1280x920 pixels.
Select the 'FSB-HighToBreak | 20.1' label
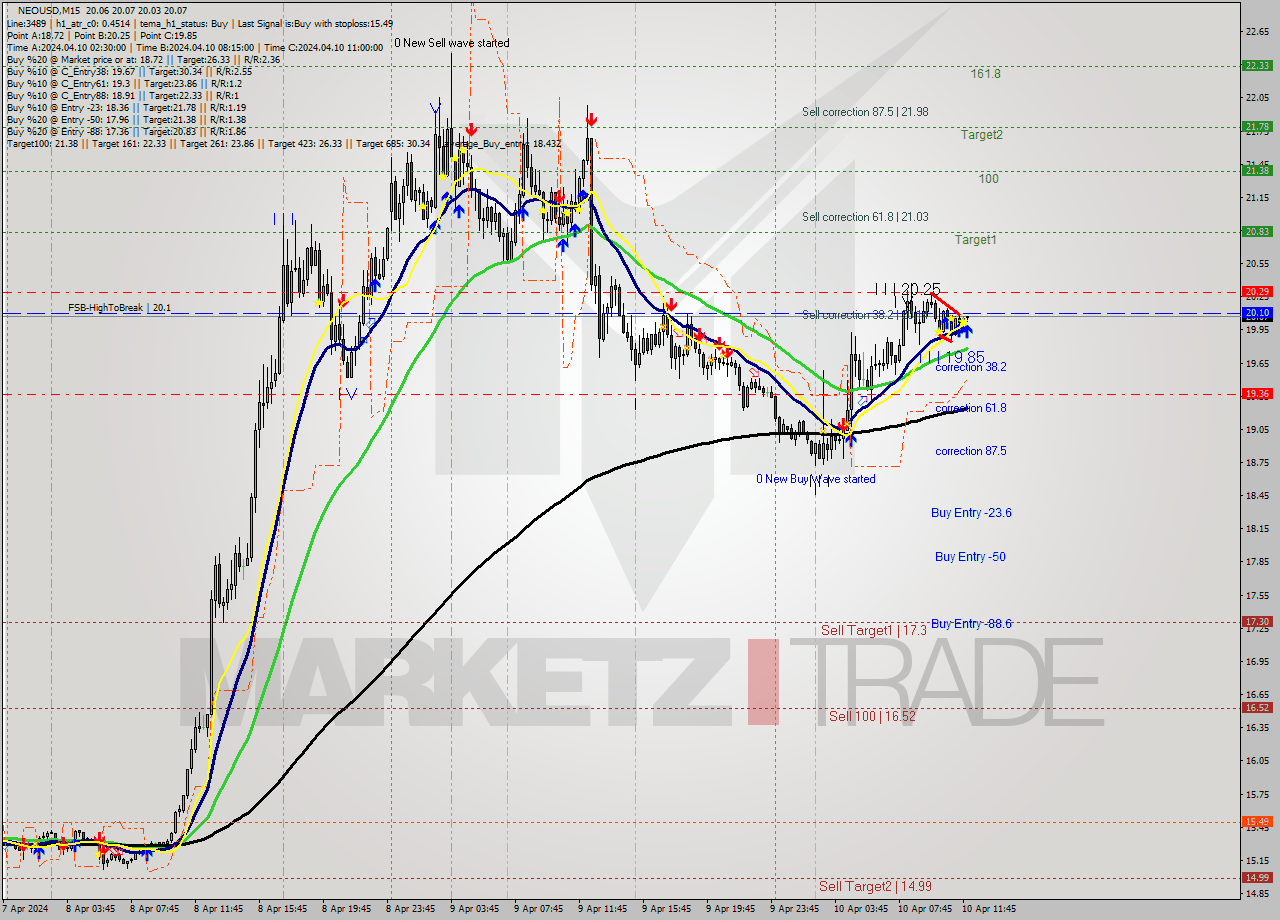click(119, 308)
